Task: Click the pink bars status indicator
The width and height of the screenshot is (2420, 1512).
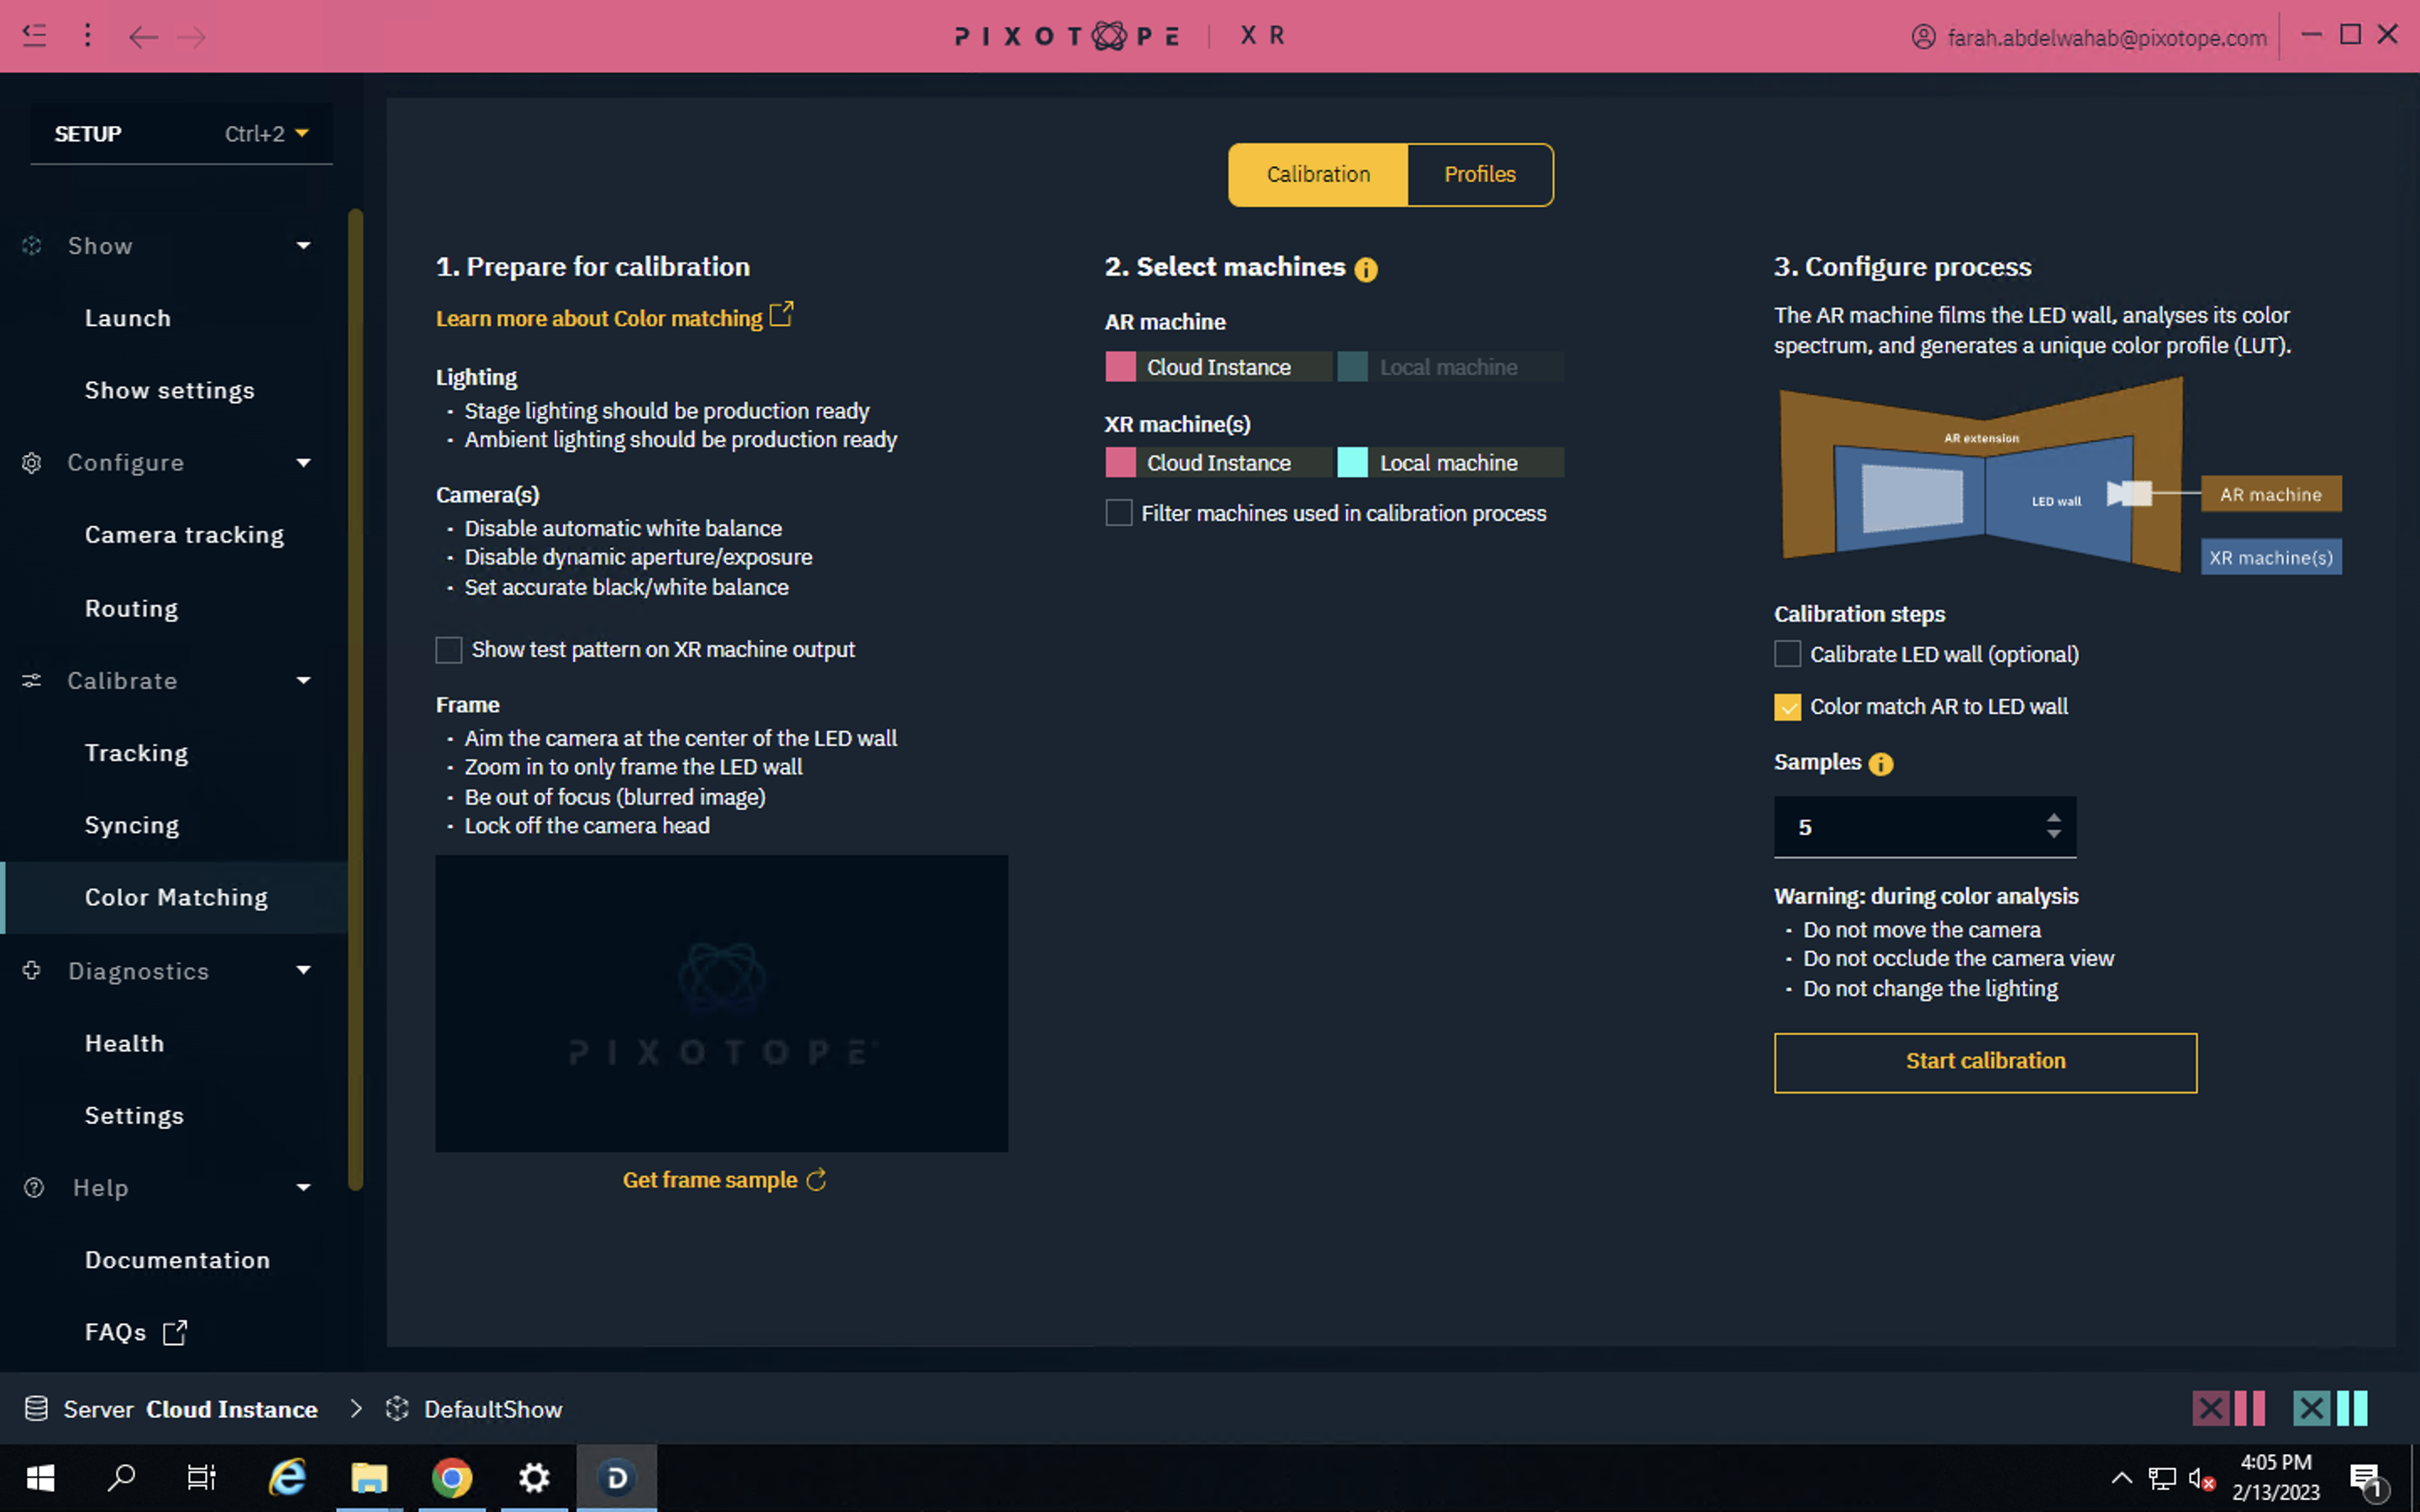Action: pyautogui.click(x=2249, y=1409)
